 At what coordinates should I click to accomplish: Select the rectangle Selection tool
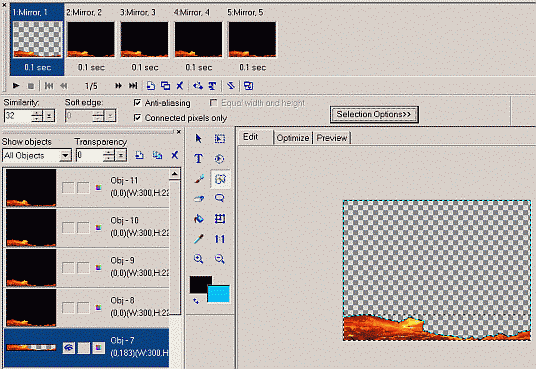(x=219, y=139)
